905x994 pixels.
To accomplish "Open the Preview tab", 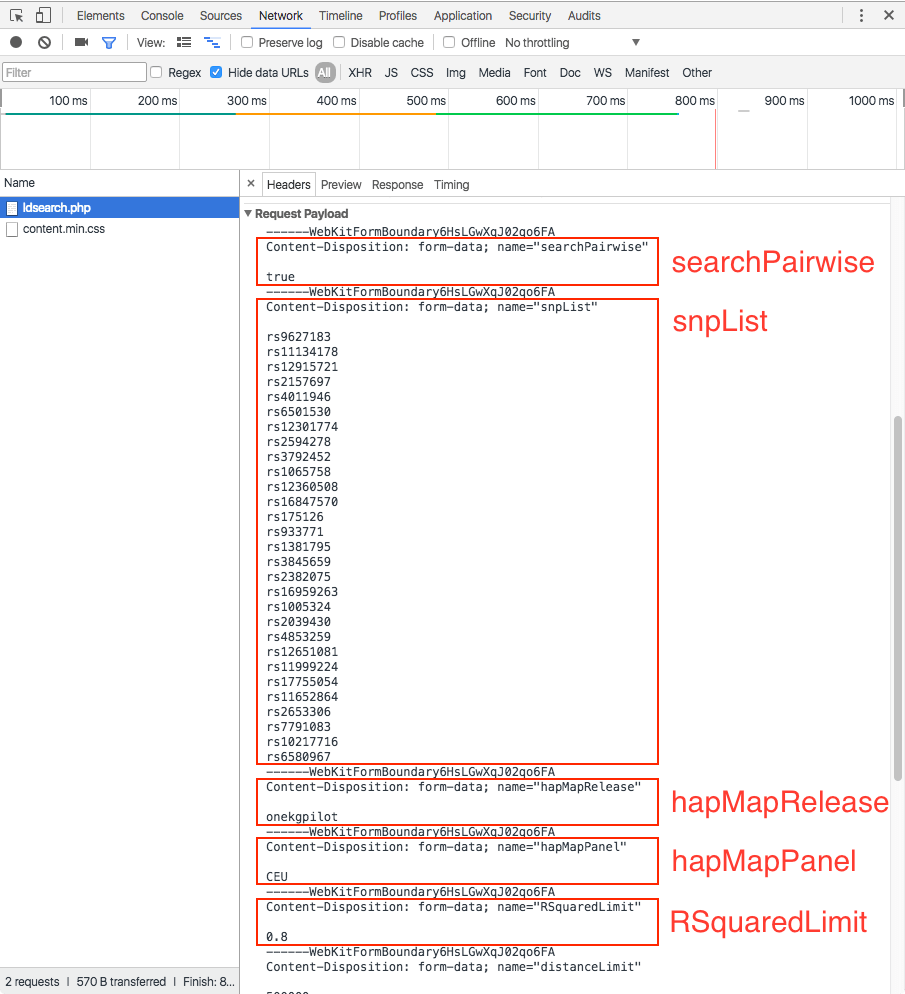I will [341, 184].
